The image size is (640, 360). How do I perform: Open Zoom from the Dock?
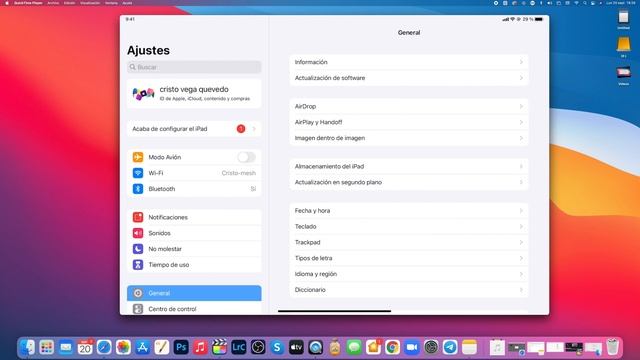point(412,347)
